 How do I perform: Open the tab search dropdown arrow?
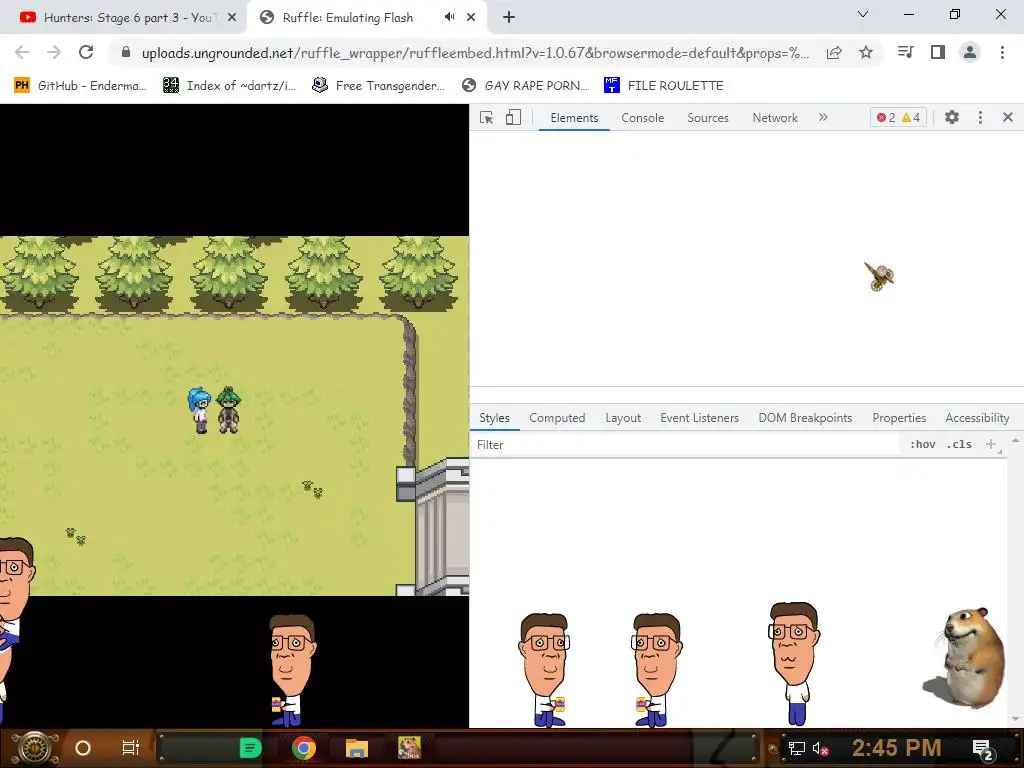coord(863,14)
